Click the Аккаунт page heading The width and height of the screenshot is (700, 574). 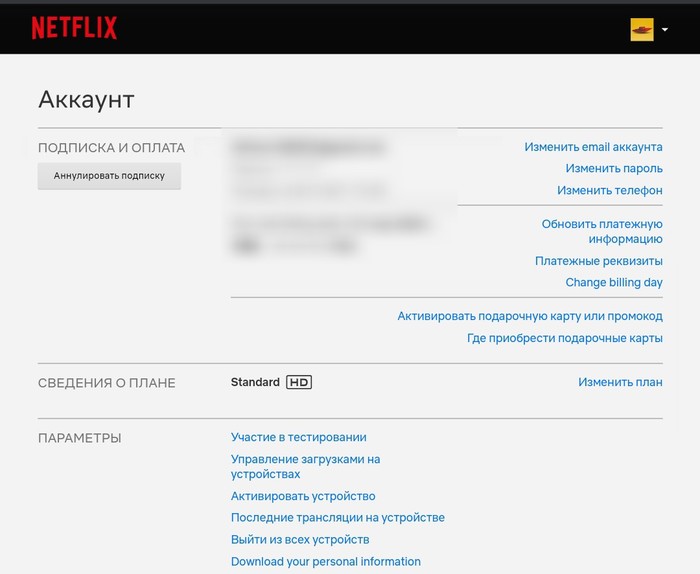[86, 100]
